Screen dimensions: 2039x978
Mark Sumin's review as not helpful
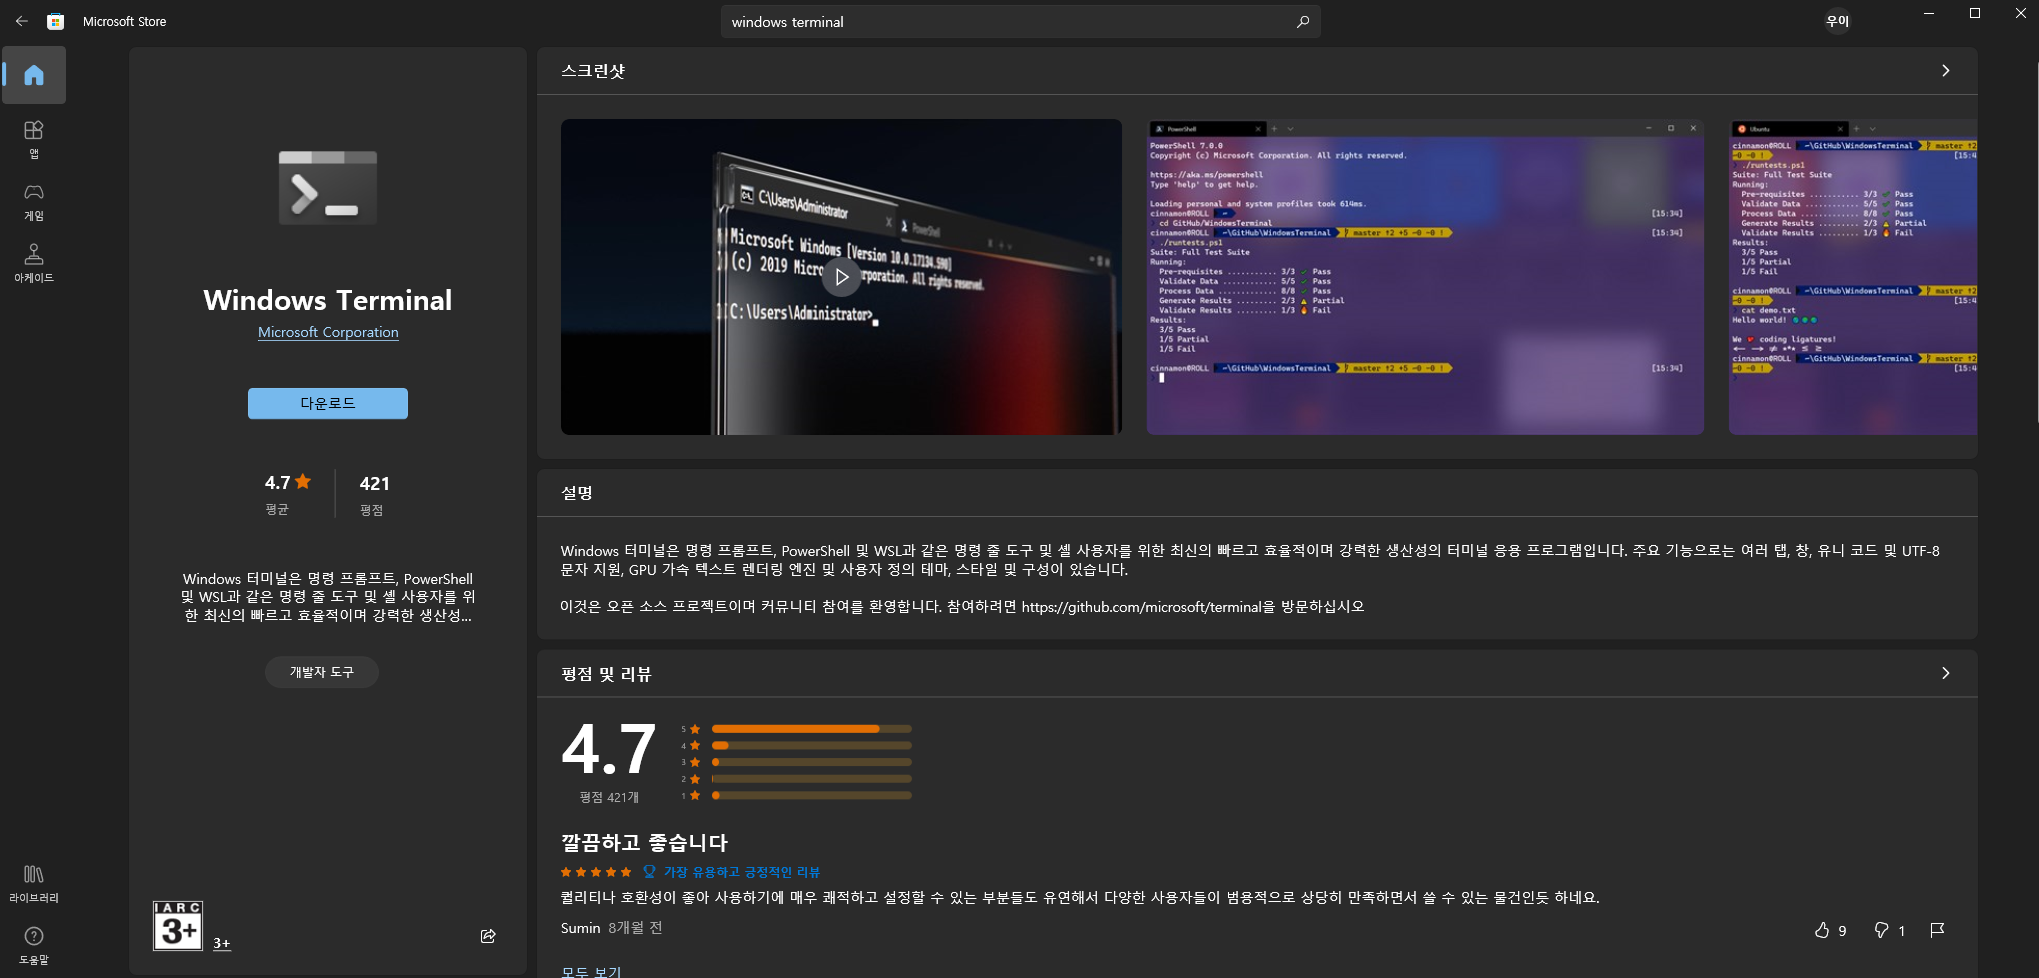[1888, 930]
